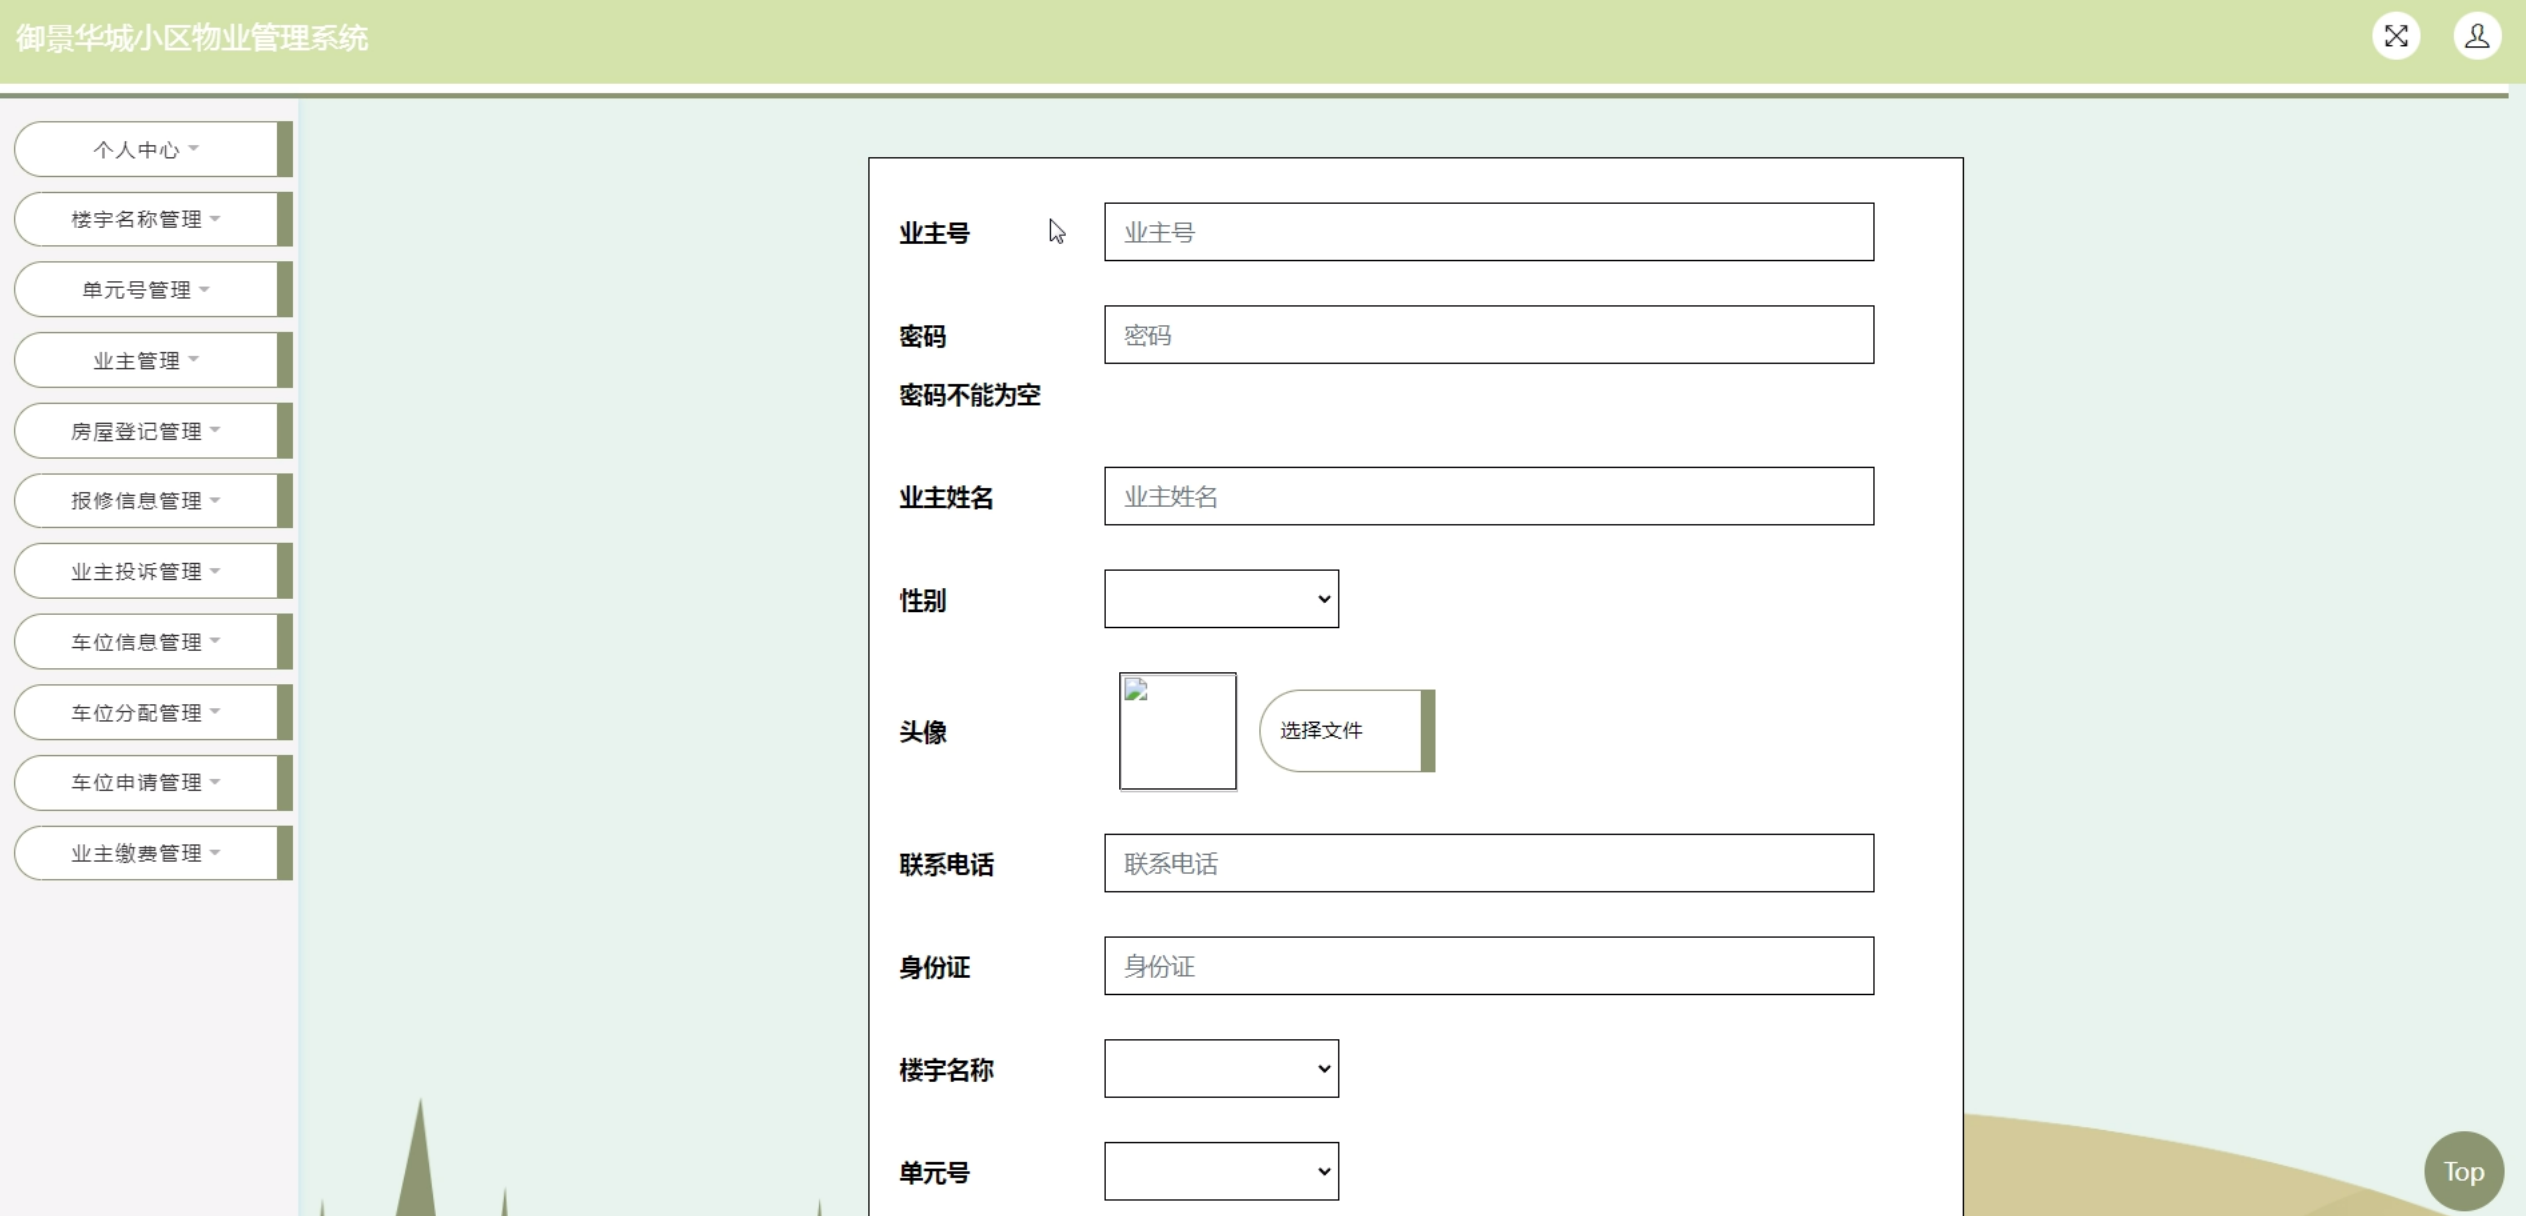
Task: Open the 车位分配管理 menu
Action: (146, 713)
